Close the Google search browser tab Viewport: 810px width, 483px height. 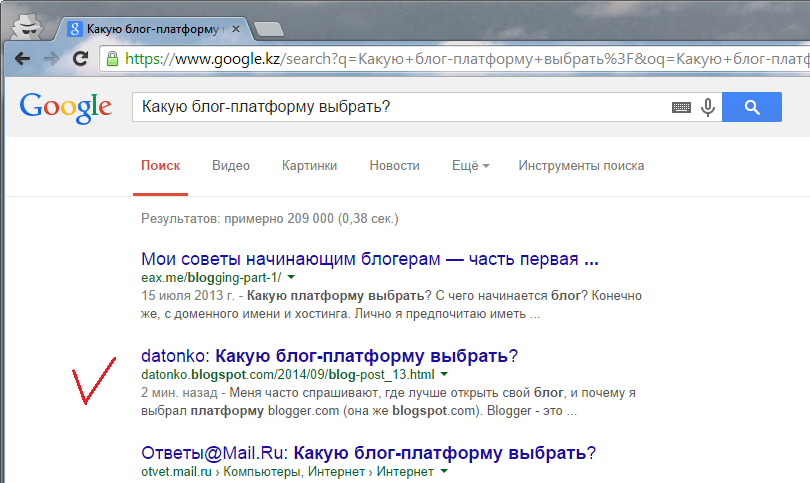tap(236, 29)
